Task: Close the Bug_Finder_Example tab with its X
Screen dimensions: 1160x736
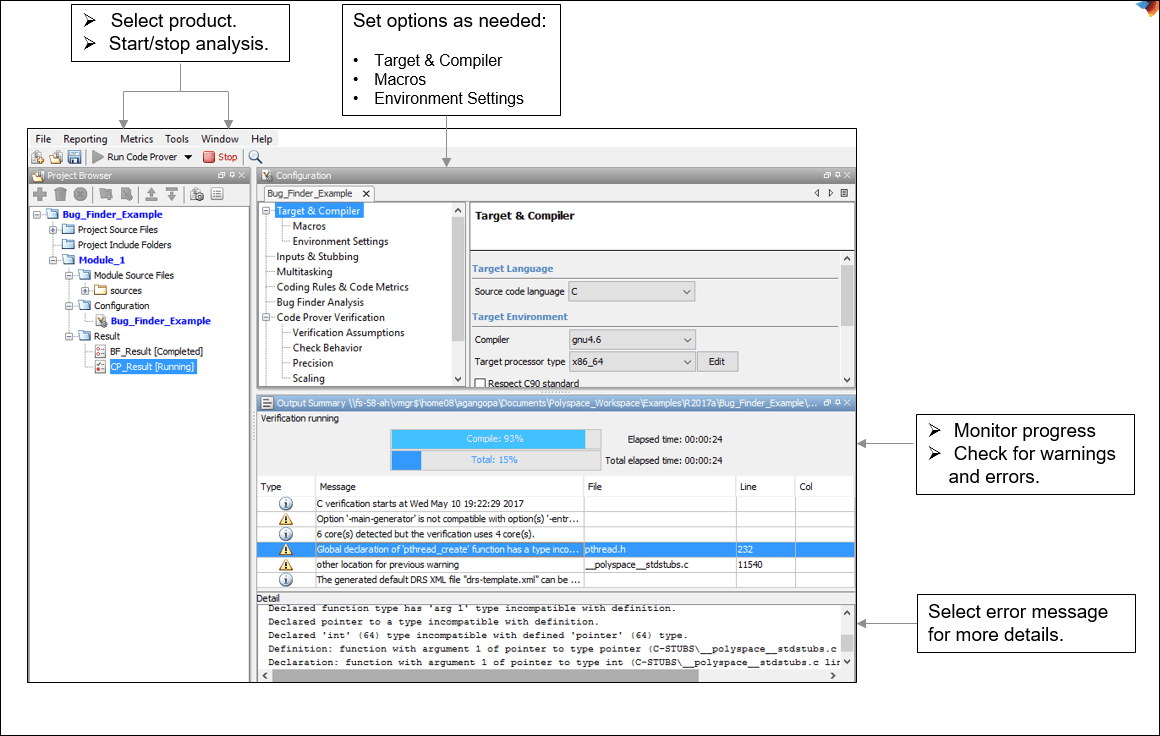Action: (365, 193)
